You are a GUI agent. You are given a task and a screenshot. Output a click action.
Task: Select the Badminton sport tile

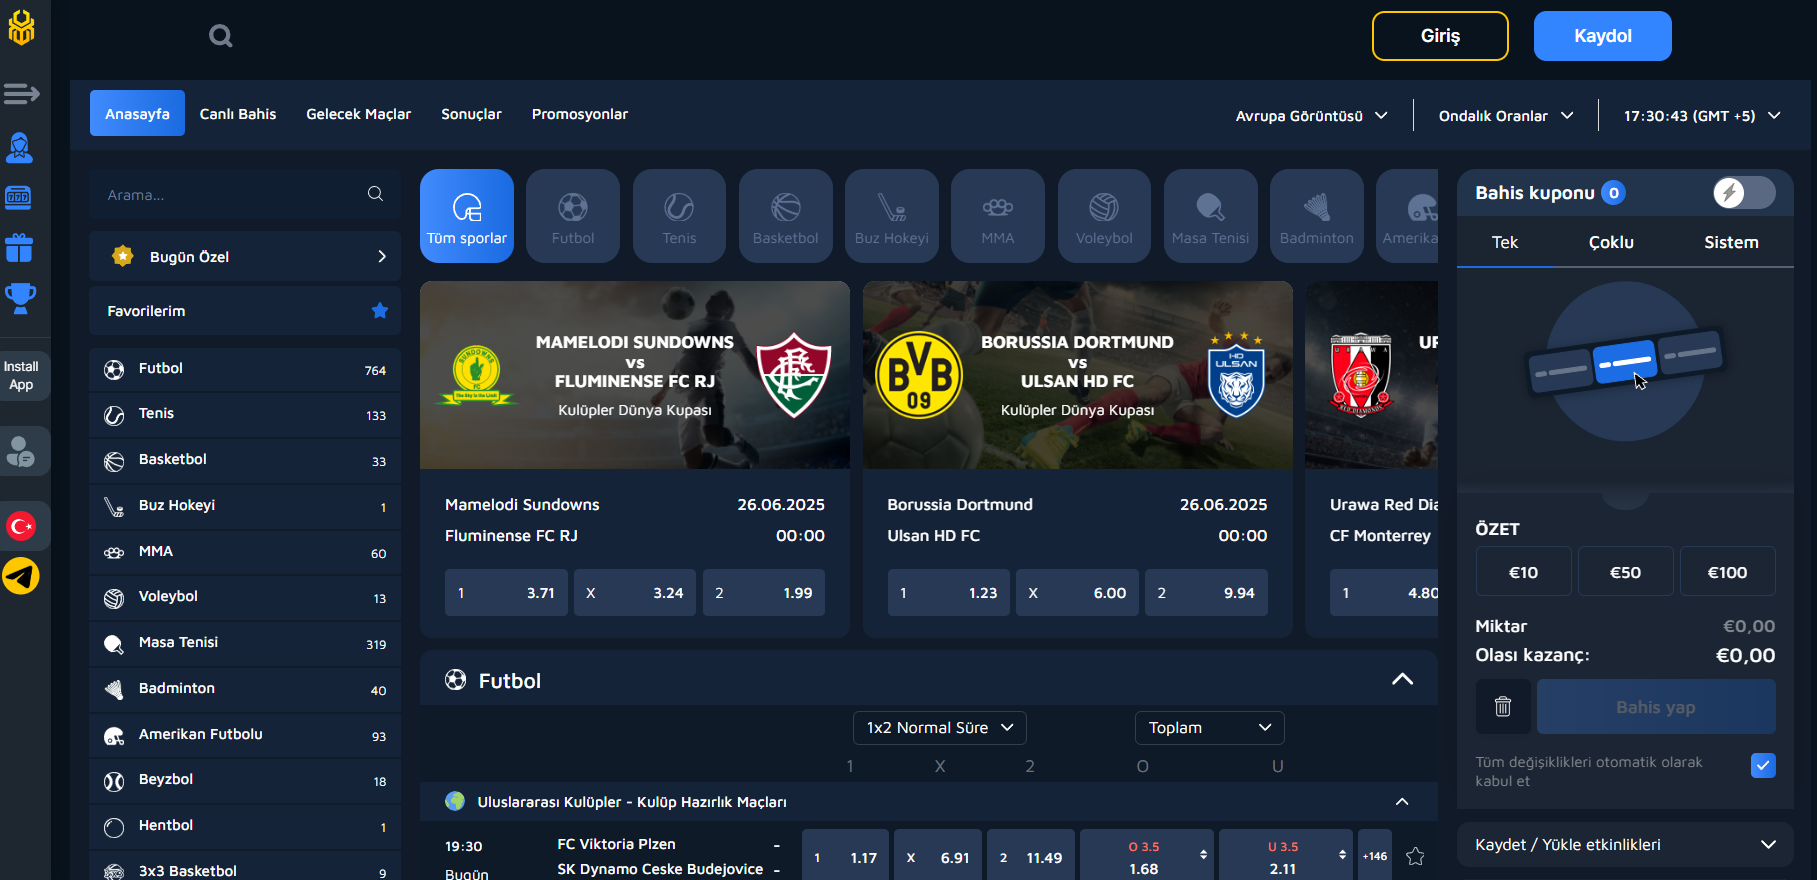[x=1317, y=216]
